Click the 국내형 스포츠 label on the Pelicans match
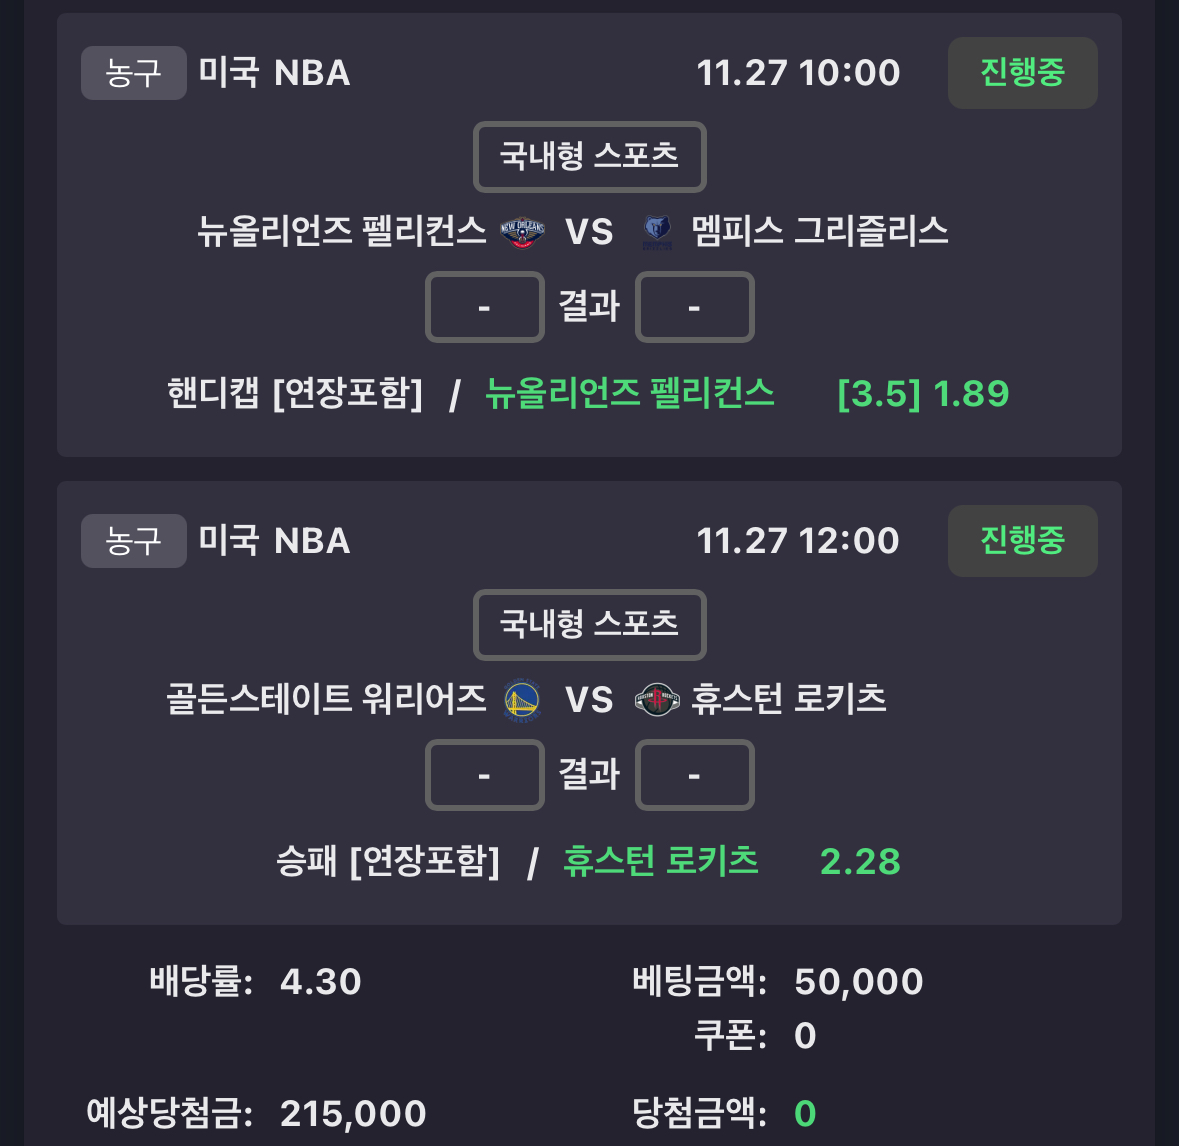This screenshot has width=1179, height=1146. (x=589, y=157)
